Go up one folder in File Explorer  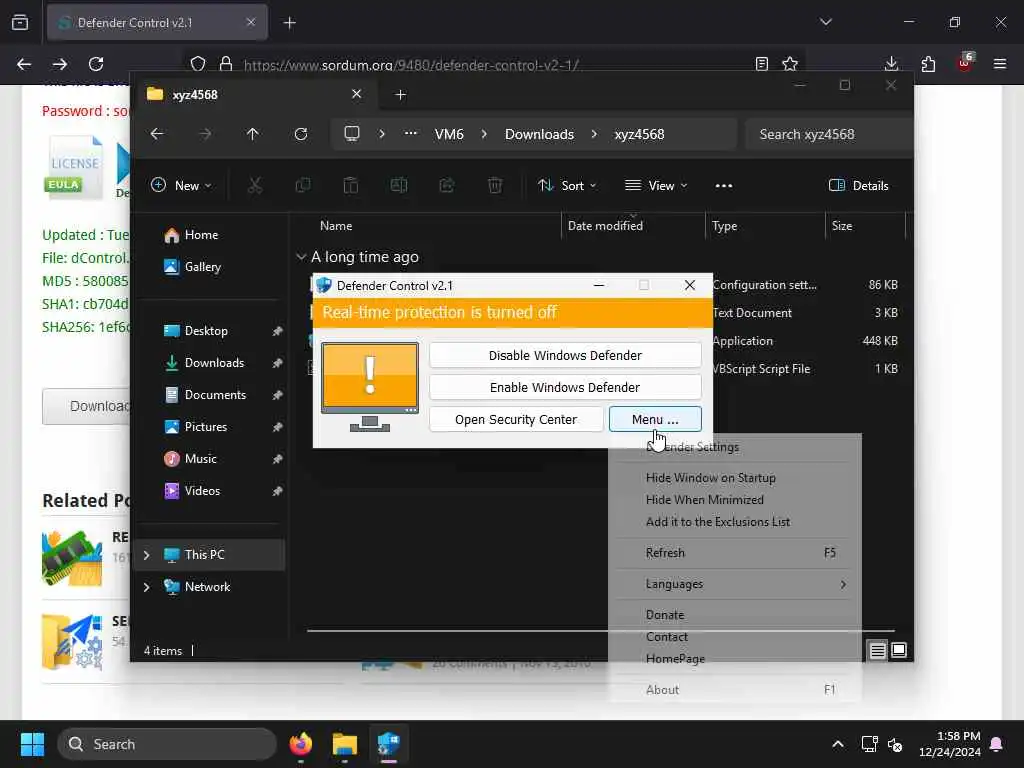(253, 134)
